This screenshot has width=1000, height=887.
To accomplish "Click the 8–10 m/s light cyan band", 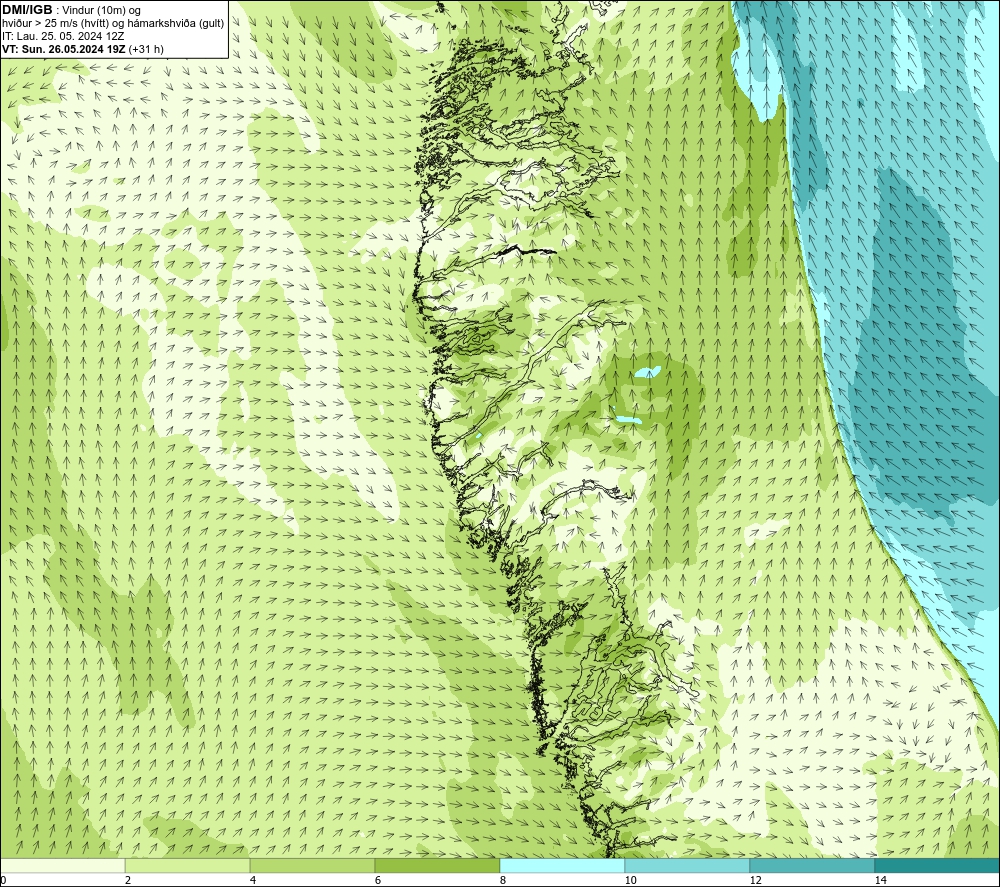I will coord(562,866).
